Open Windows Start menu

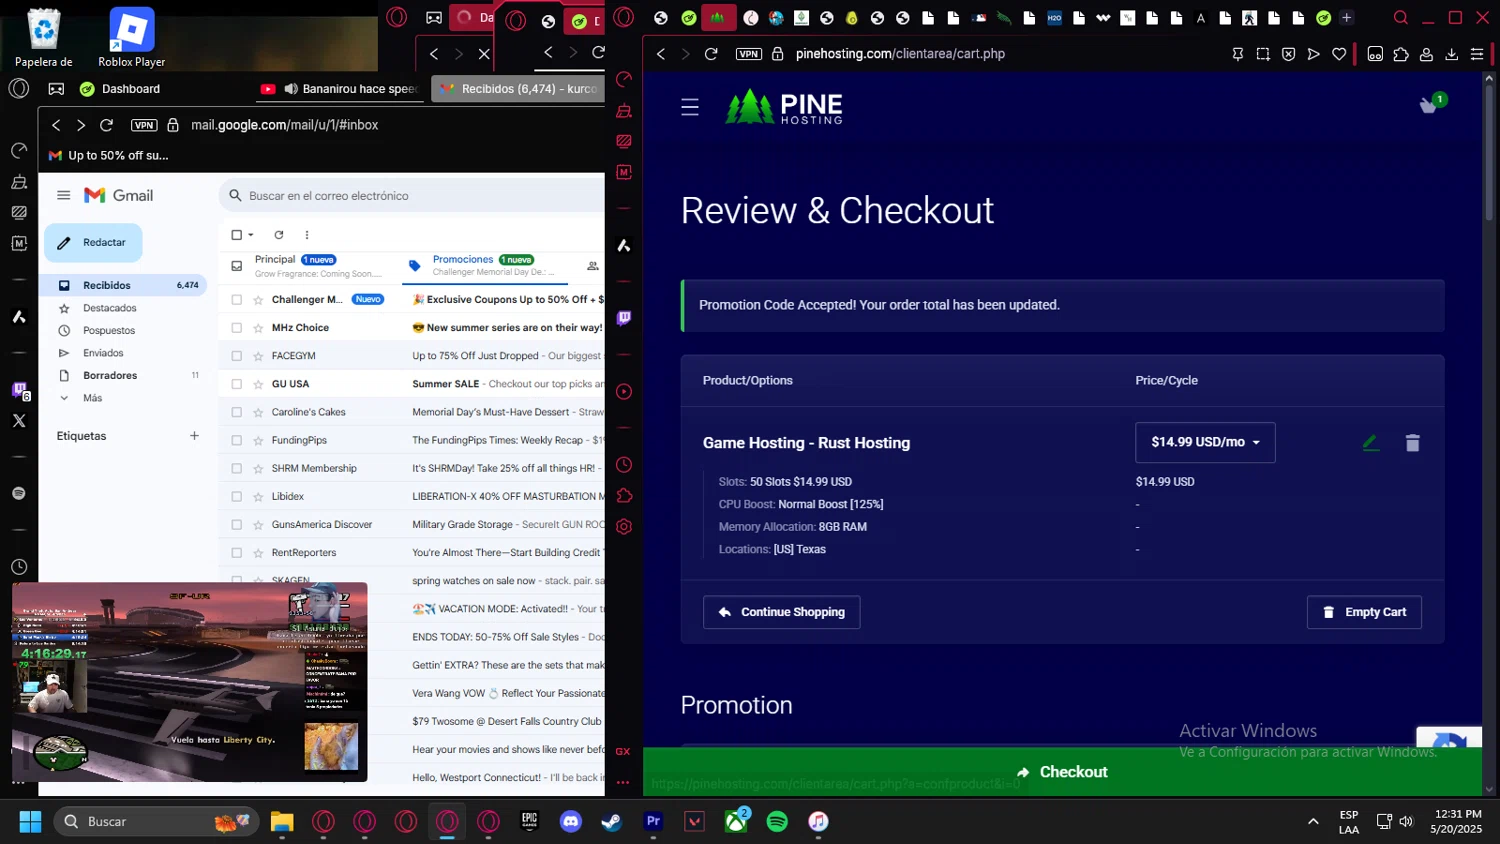pos(30,822)
